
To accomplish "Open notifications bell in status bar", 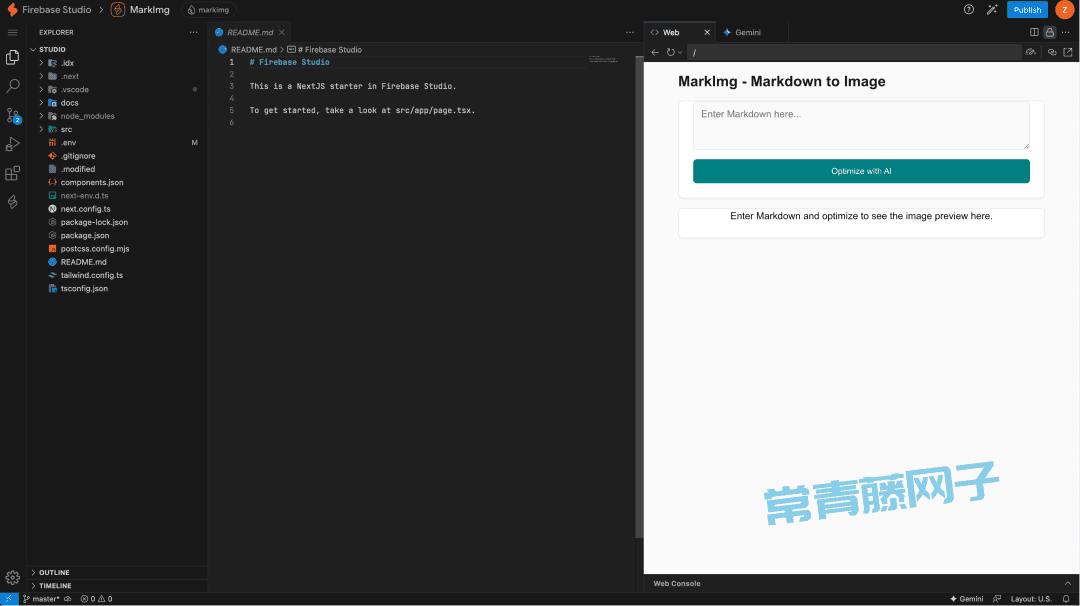I will [x=1066, y=599].
